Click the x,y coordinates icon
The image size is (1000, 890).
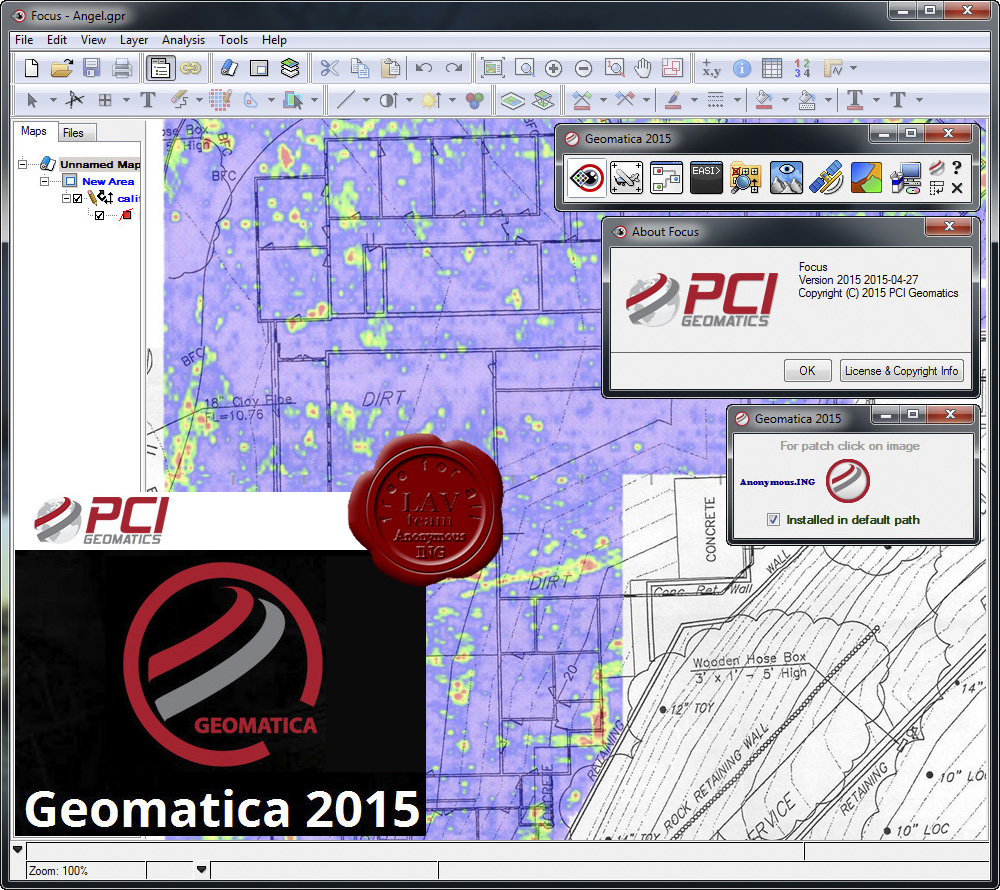point(711,68)
